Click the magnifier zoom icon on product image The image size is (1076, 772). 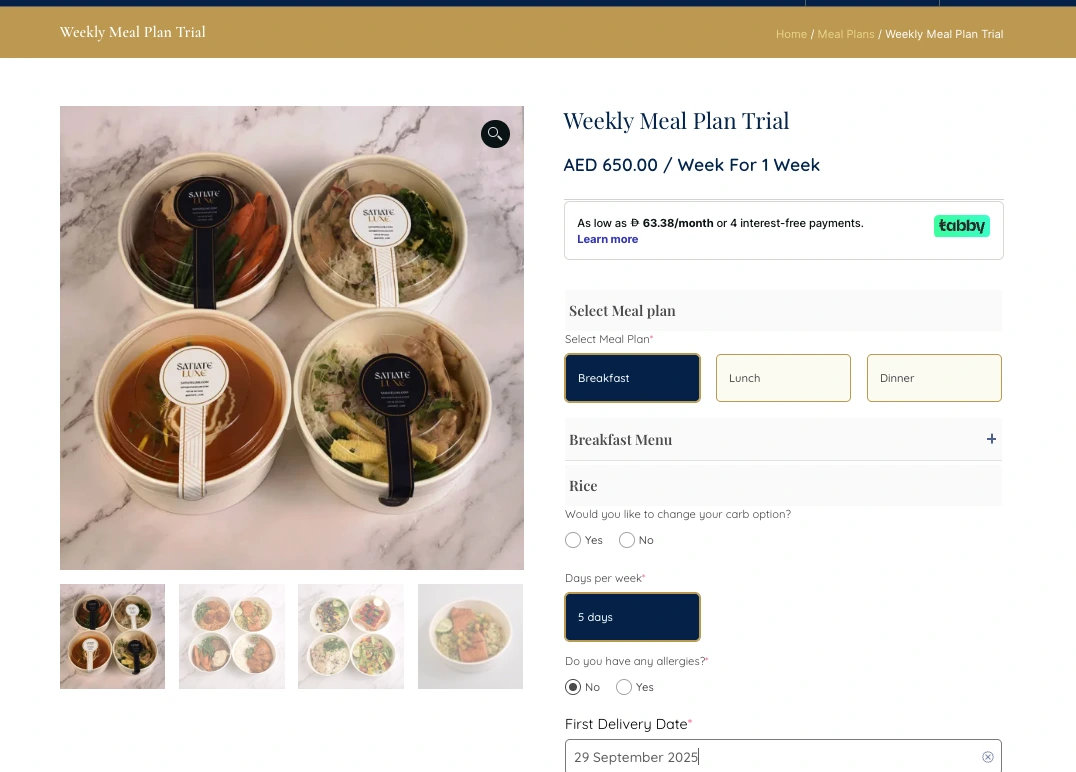pyautogui.click(x=495, y=134)
